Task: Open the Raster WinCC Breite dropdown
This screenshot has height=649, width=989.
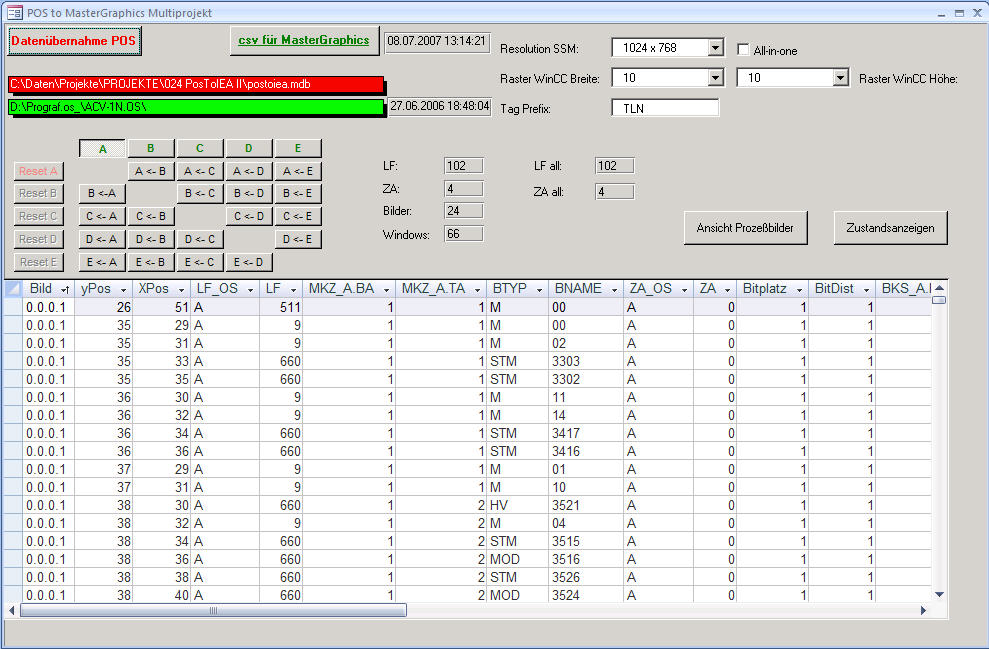Action: (714, 78)
